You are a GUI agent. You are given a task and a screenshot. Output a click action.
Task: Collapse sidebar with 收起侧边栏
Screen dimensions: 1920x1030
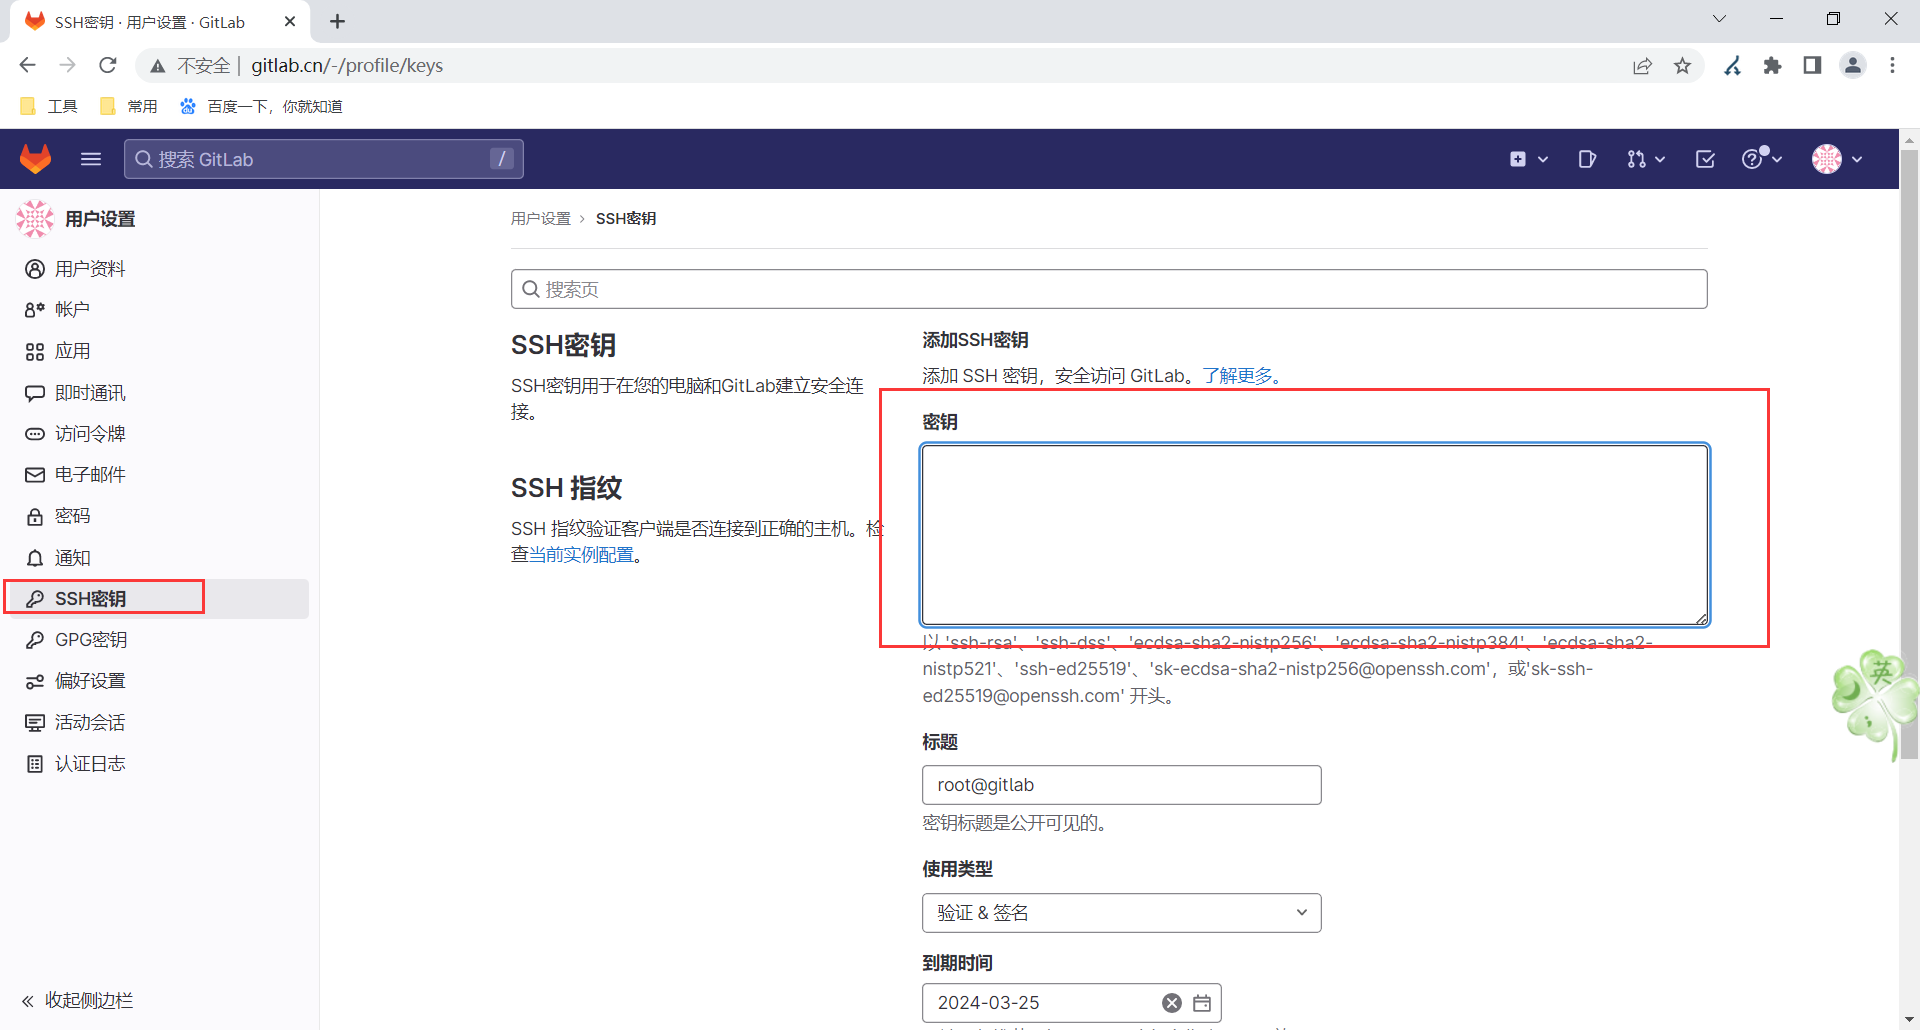click(x=78, y=1001)
